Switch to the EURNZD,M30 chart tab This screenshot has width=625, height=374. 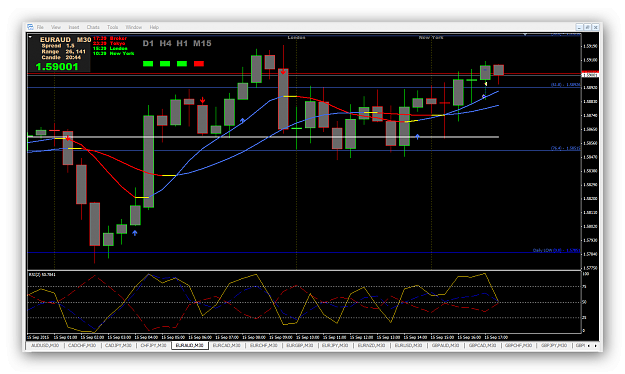(371, 345)
